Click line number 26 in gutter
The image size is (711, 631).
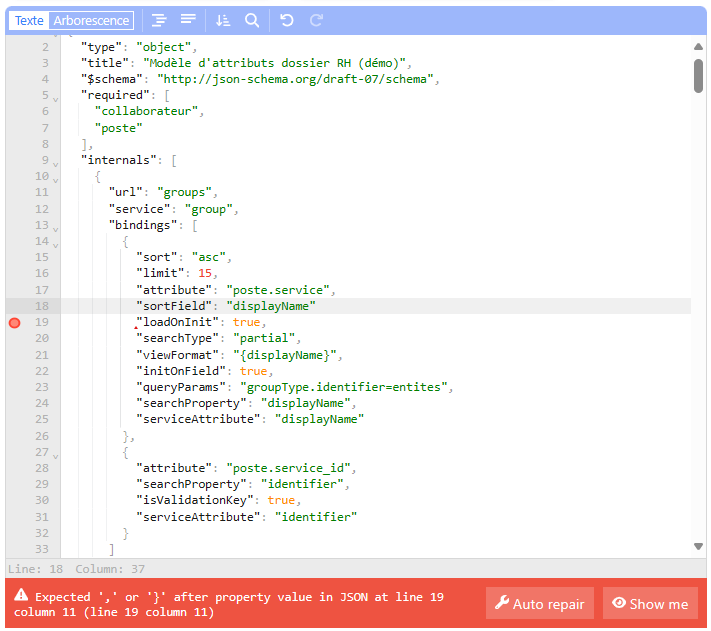coord(42,436)
